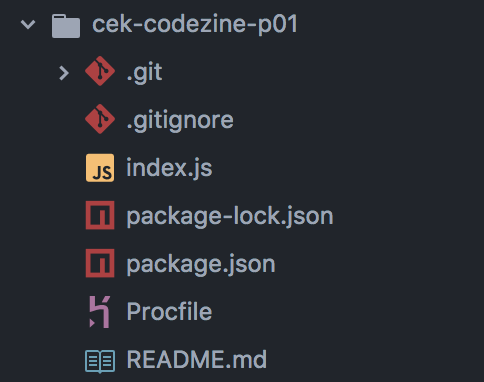Open the .gitignore file

(x=180, y=121)
